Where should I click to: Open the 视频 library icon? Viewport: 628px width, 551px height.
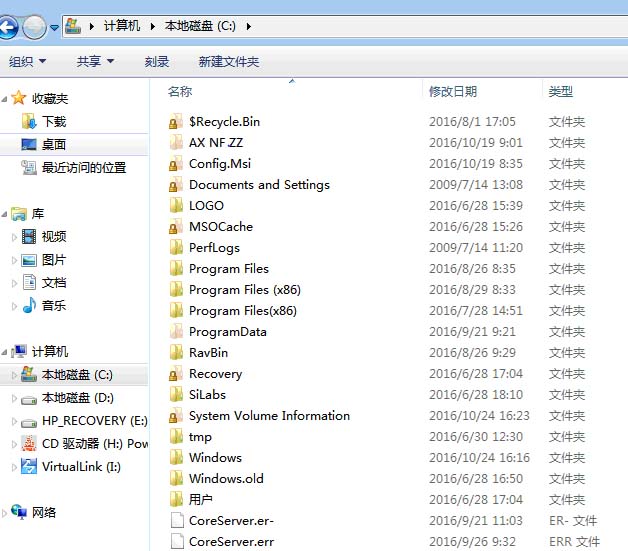click(29, 236)
